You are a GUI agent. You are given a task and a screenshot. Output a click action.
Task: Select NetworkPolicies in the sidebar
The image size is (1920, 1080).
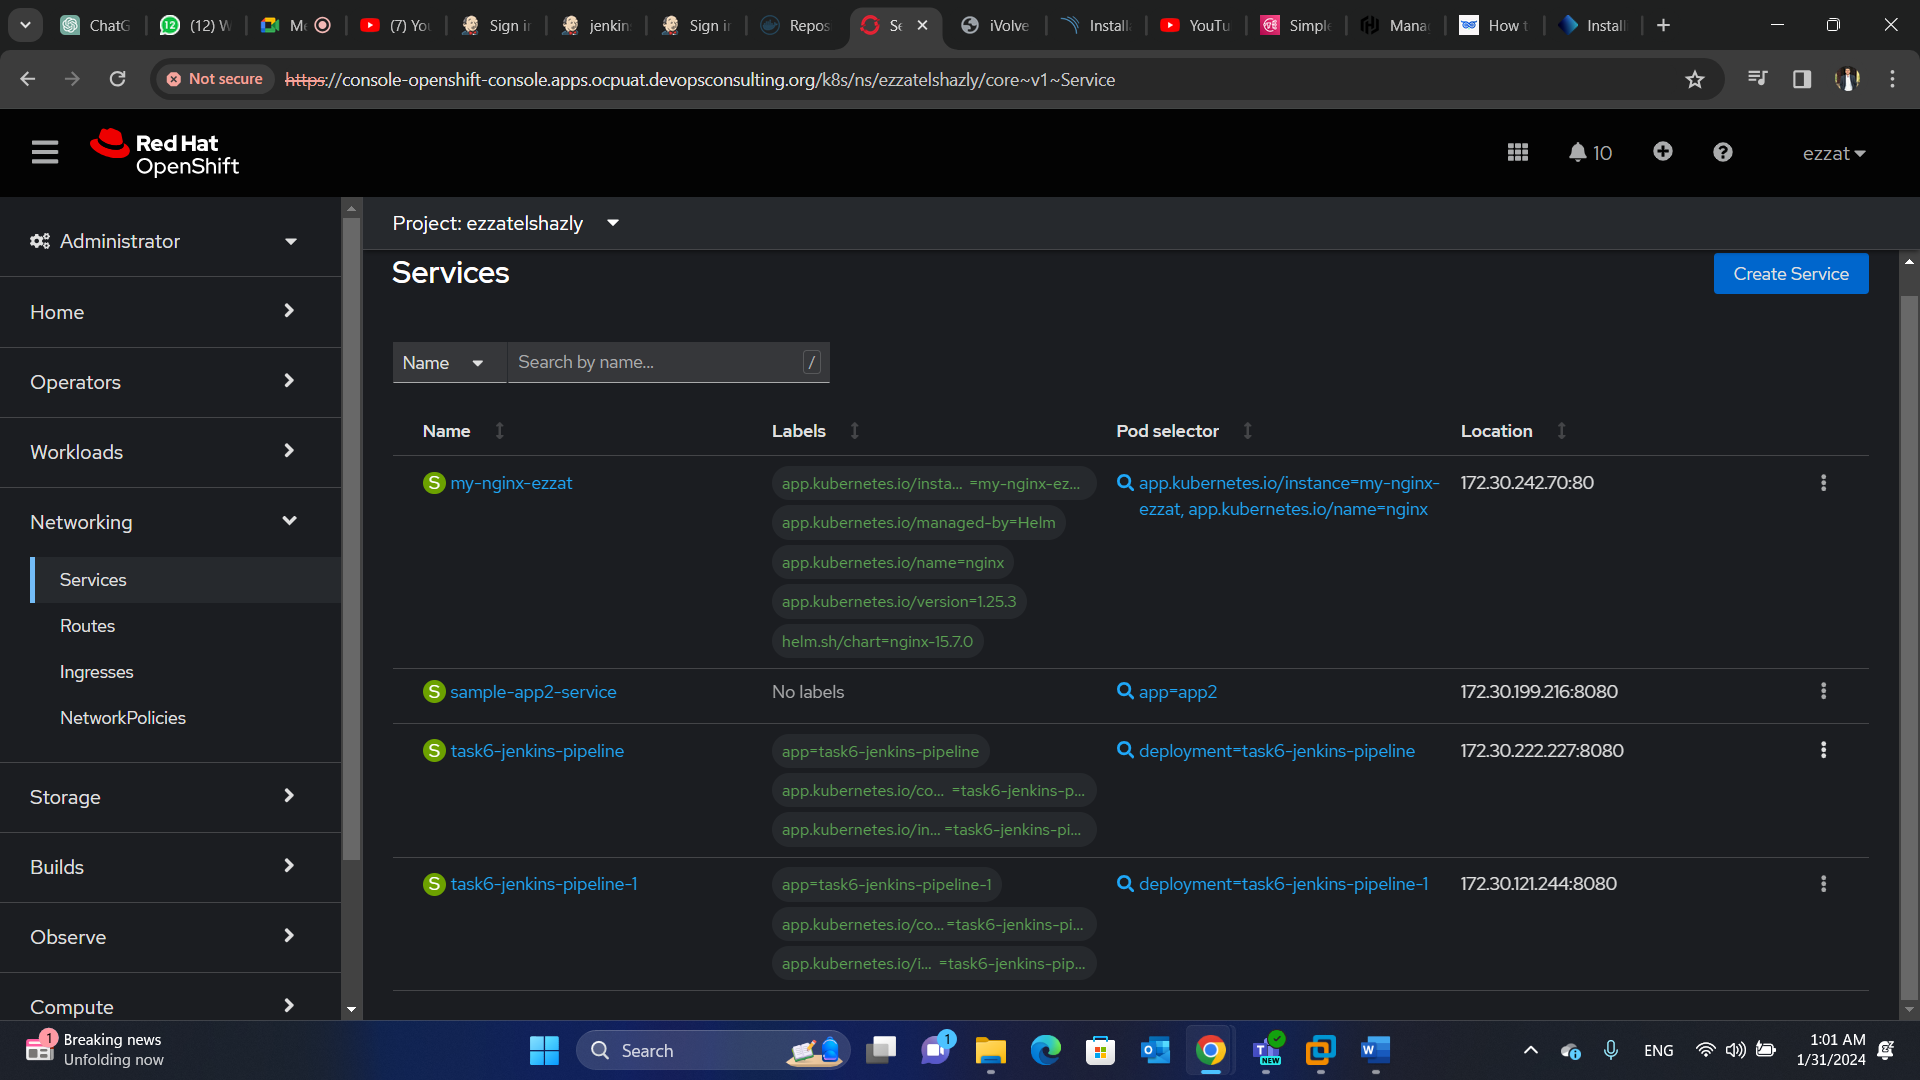(x=123, y=718)
